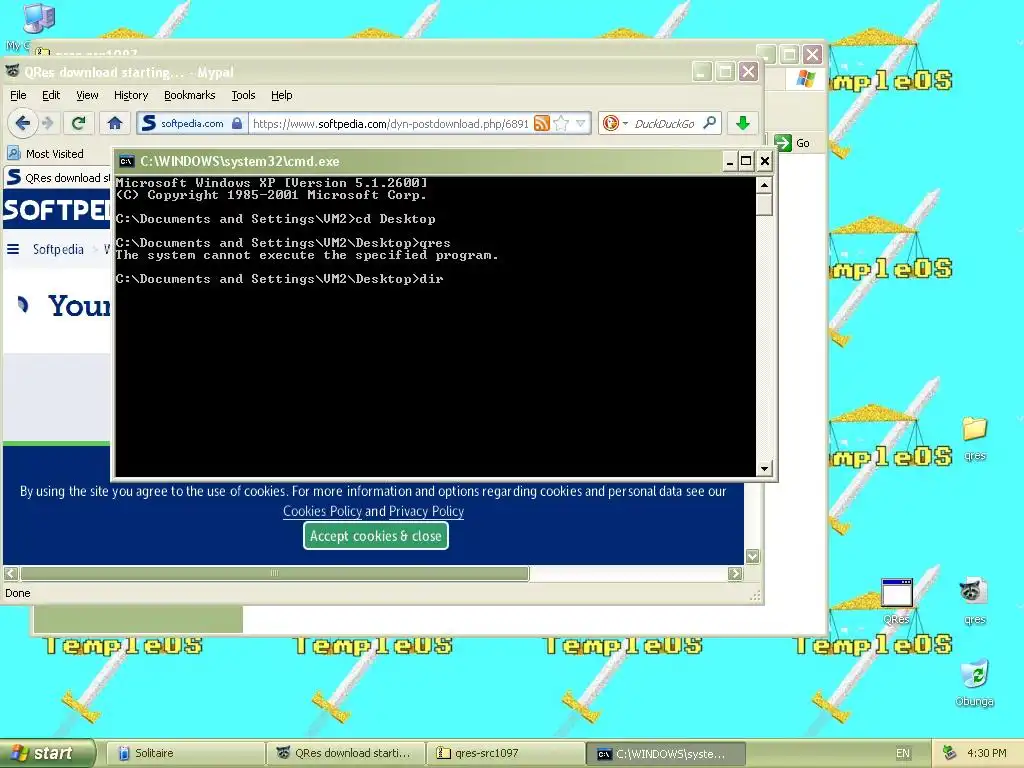Viewport: 1024px width, 768px height.
Task: Click the Done status bar text
Action: (x=18, y=593)
